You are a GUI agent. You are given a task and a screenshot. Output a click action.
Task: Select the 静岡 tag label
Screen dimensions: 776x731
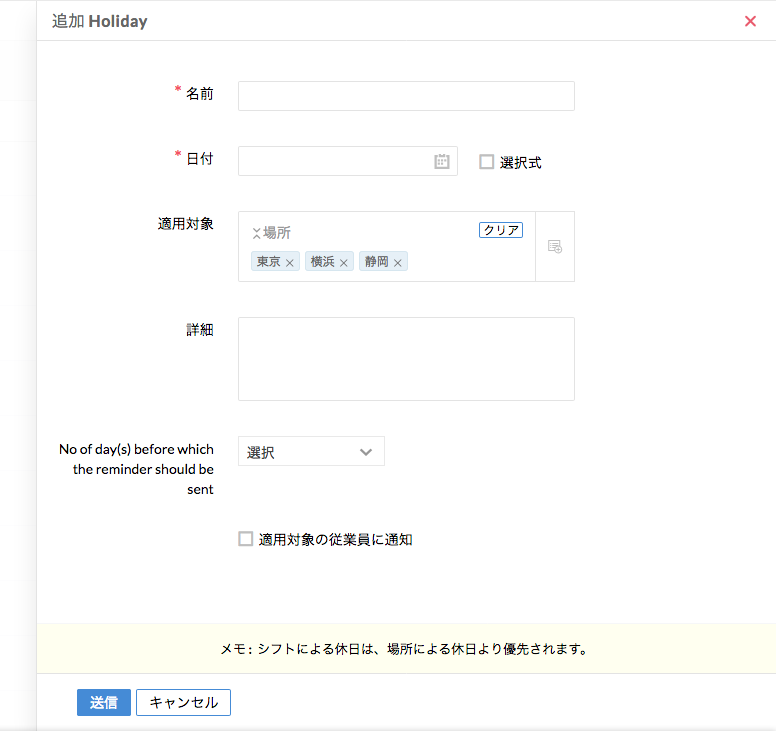(376, 262)
